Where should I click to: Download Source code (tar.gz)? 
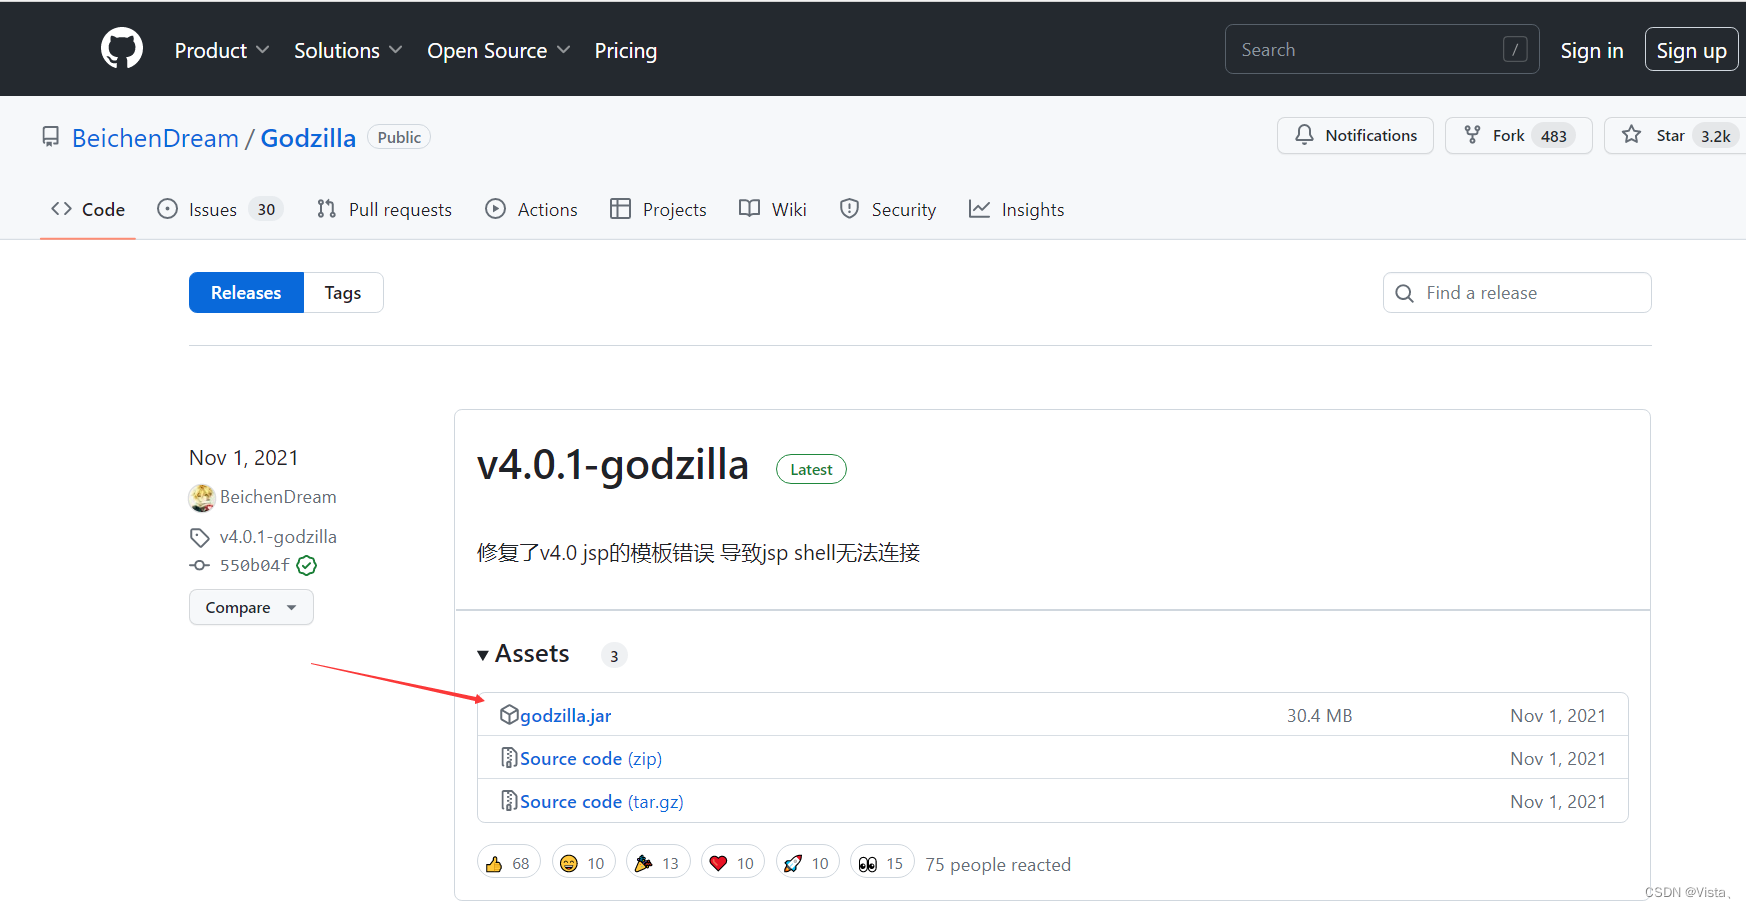(602, 802)
